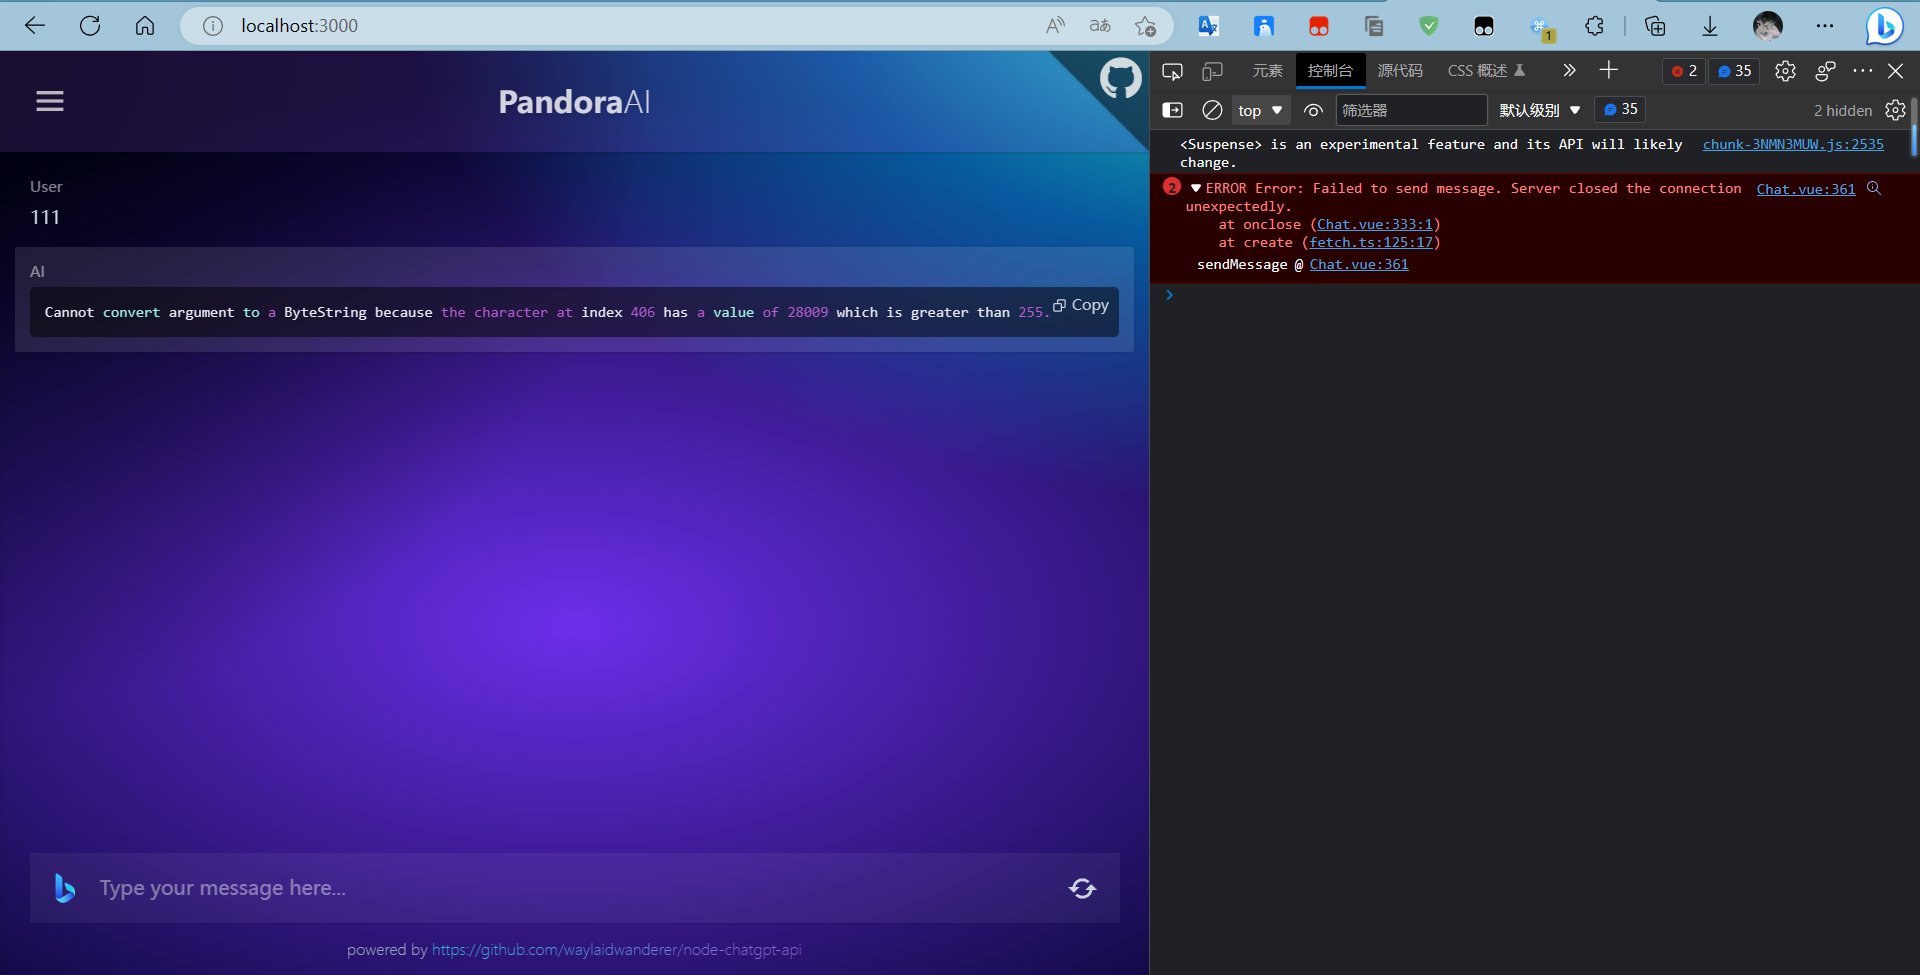Reload the page with the refresh icon
Screen dimensions: 1920x975
[90, 26]
